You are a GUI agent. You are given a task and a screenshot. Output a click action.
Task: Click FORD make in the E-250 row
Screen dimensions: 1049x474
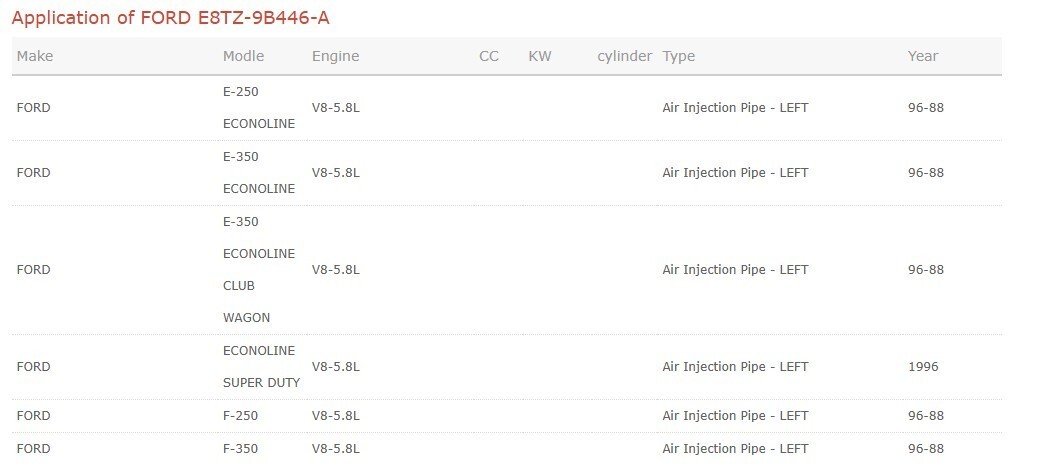click(x=34, y=108)
